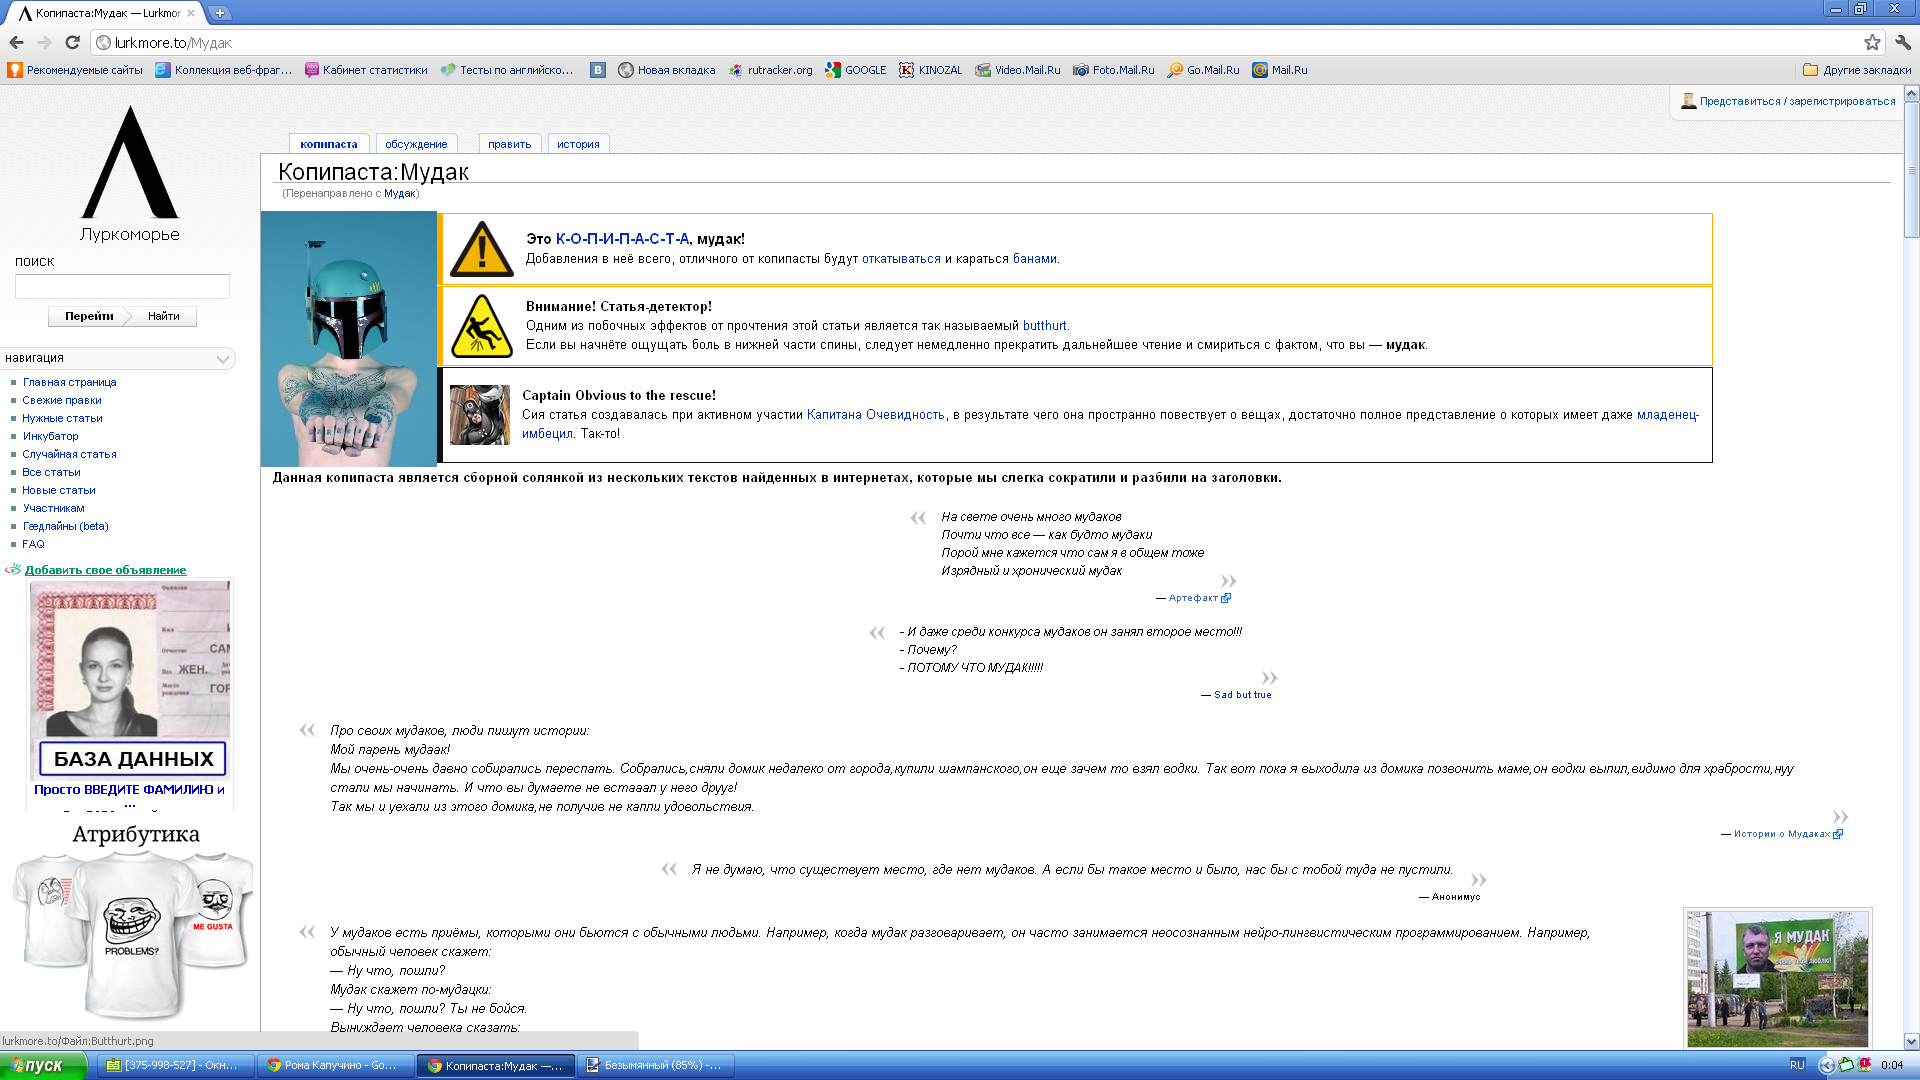
Task: Open the обсуждение tab
Action: (416, 144)
